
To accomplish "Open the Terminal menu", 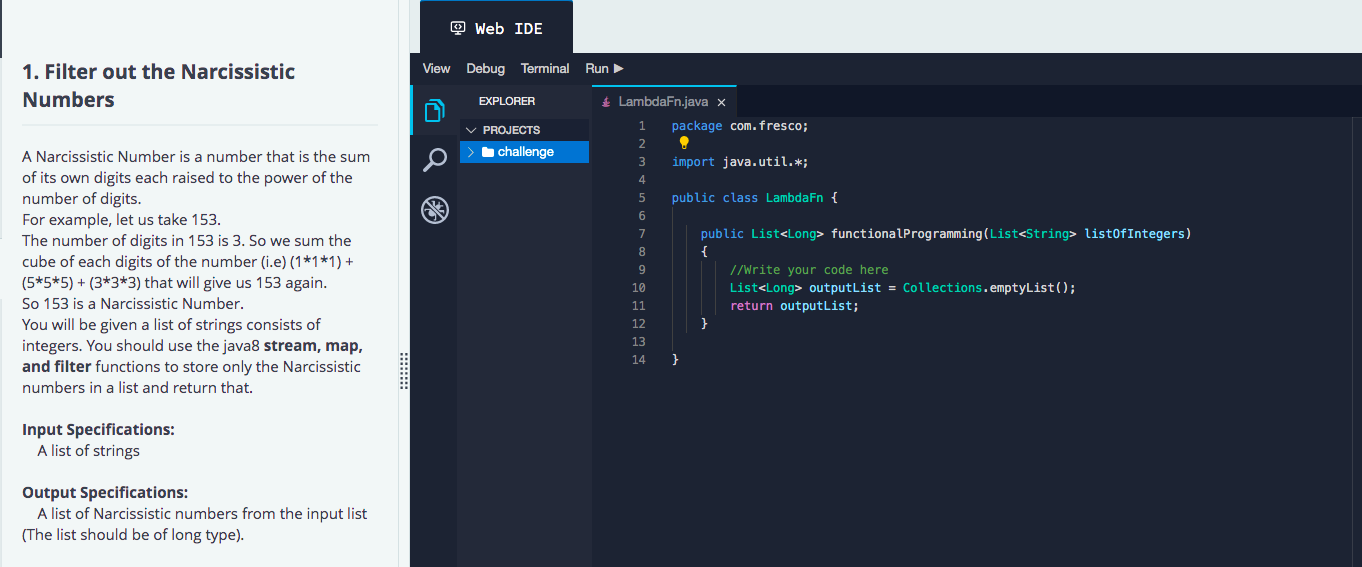I will [545, 69].
